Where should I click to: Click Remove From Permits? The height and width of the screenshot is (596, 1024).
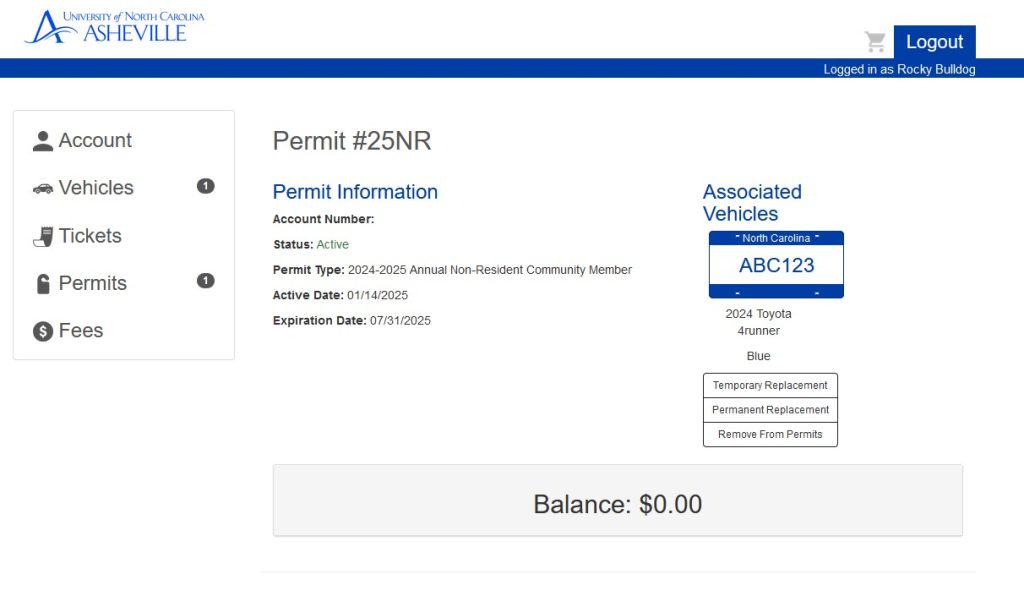[x=770, y=435]
